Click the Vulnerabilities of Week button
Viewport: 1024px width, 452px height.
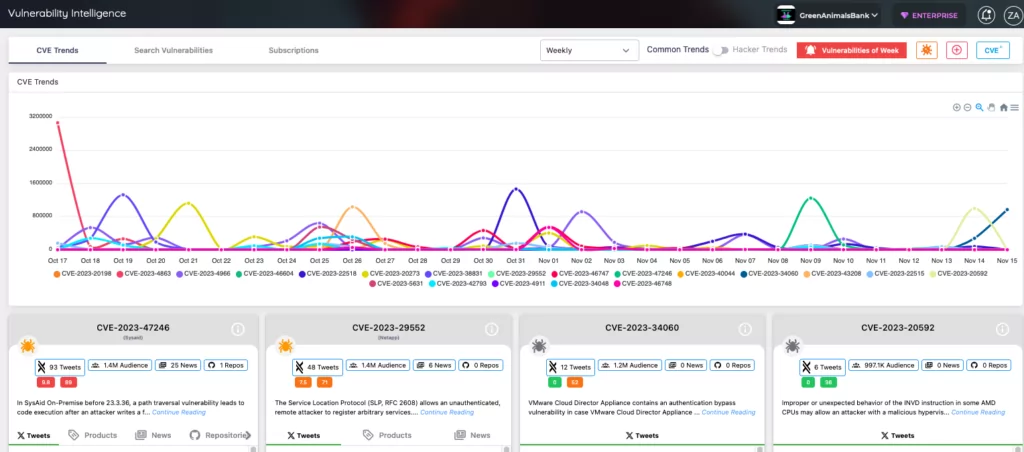tap(852, 50)
